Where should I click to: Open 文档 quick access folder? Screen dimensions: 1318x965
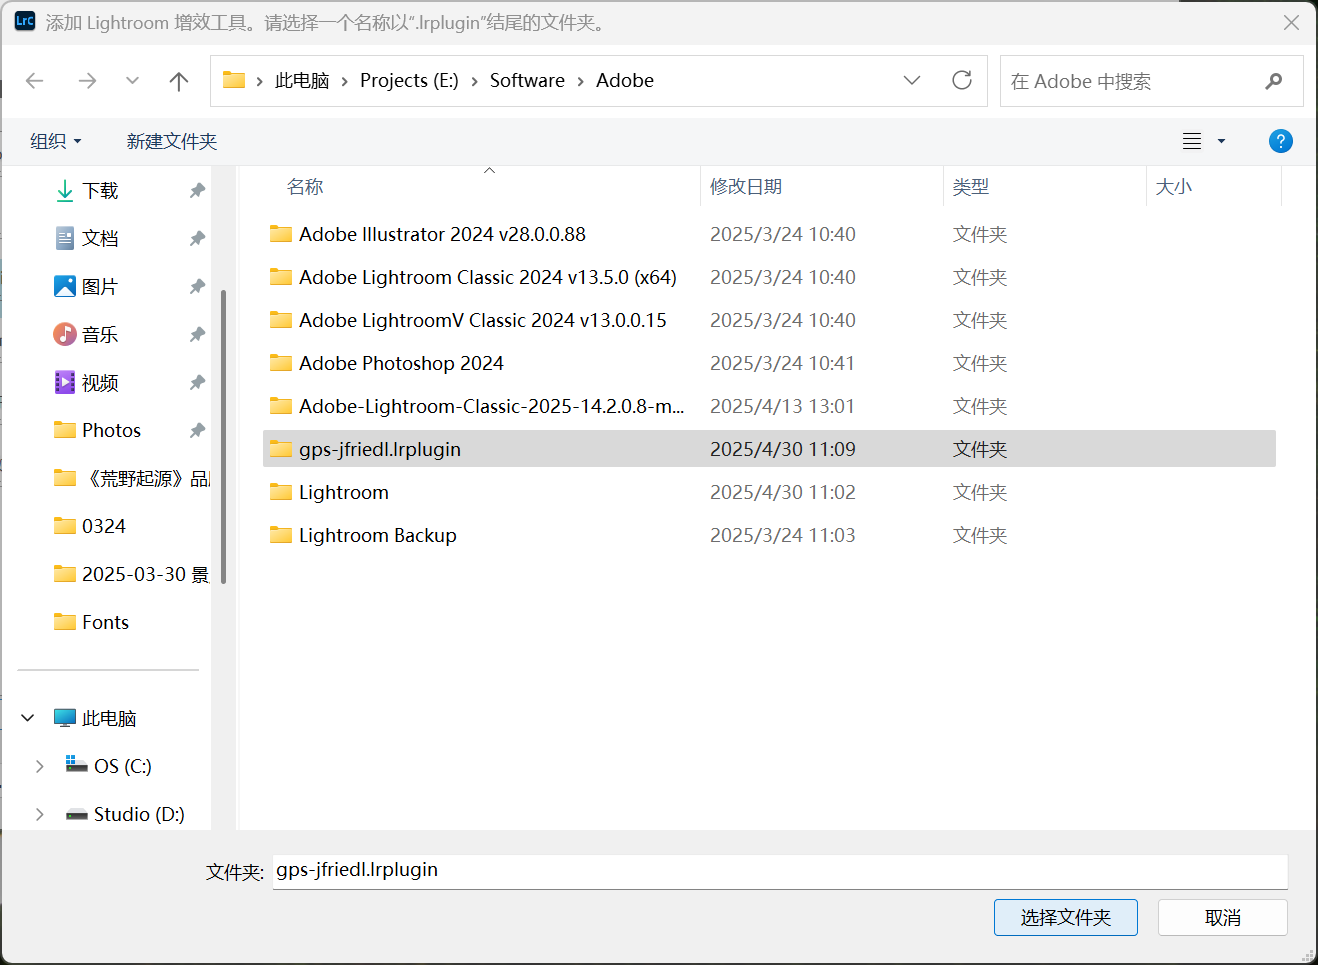click(100, 238)
